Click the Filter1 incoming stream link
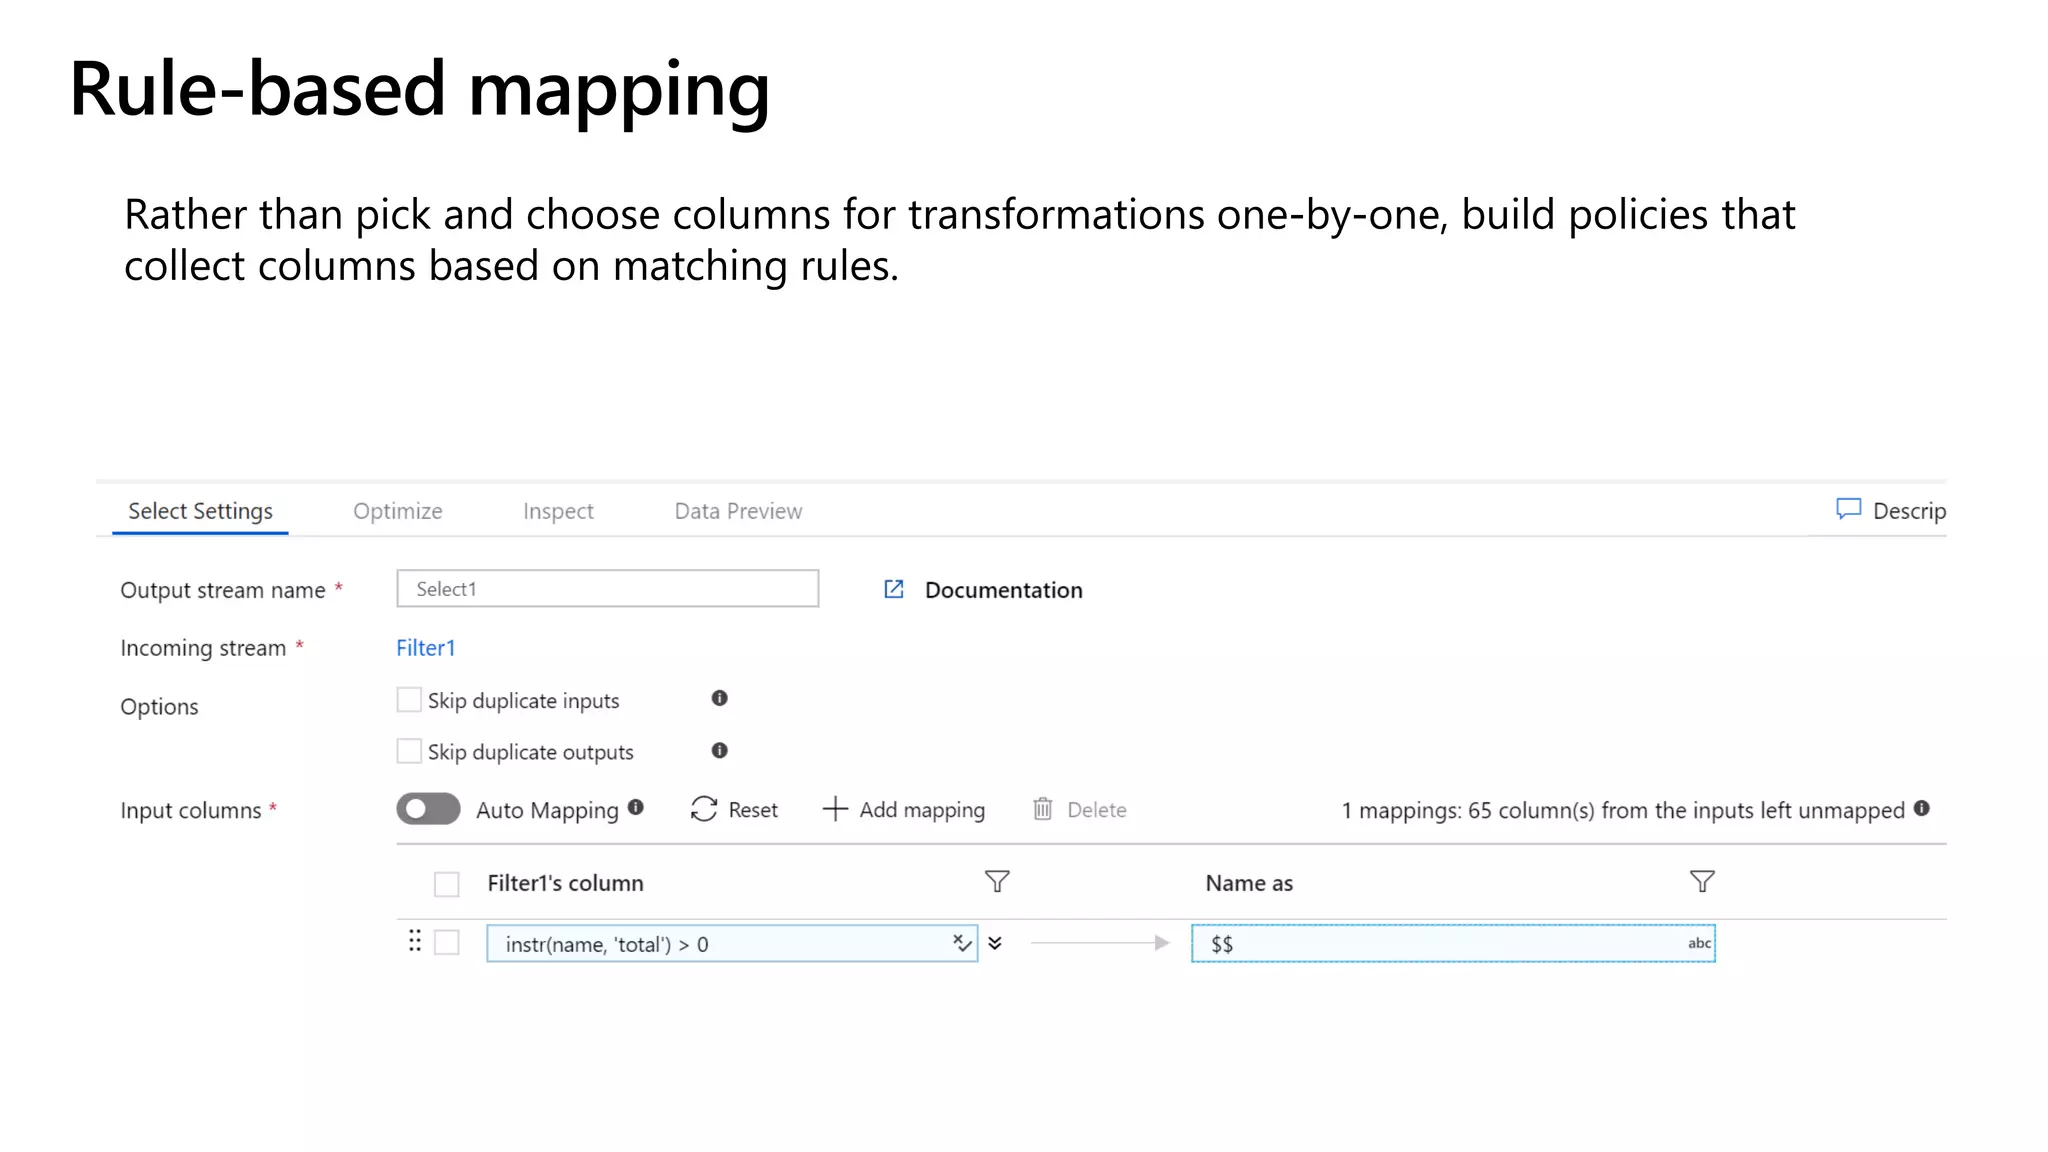Viewport: 2048px width, 1152px height. 425,648
